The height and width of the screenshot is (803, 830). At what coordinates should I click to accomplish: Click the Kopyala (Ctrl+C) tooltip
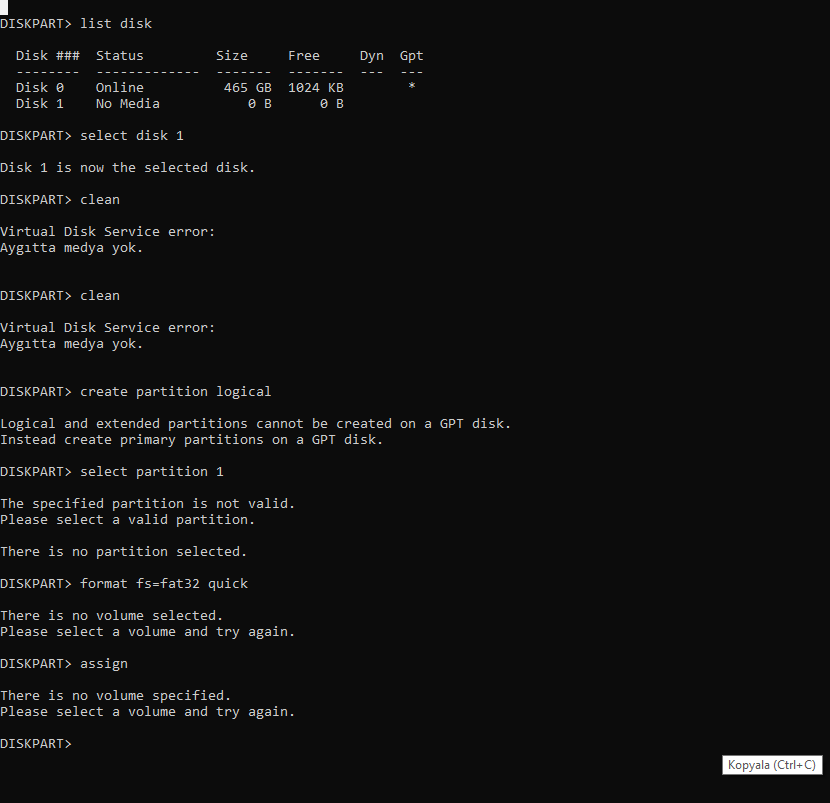coord(772,765)
